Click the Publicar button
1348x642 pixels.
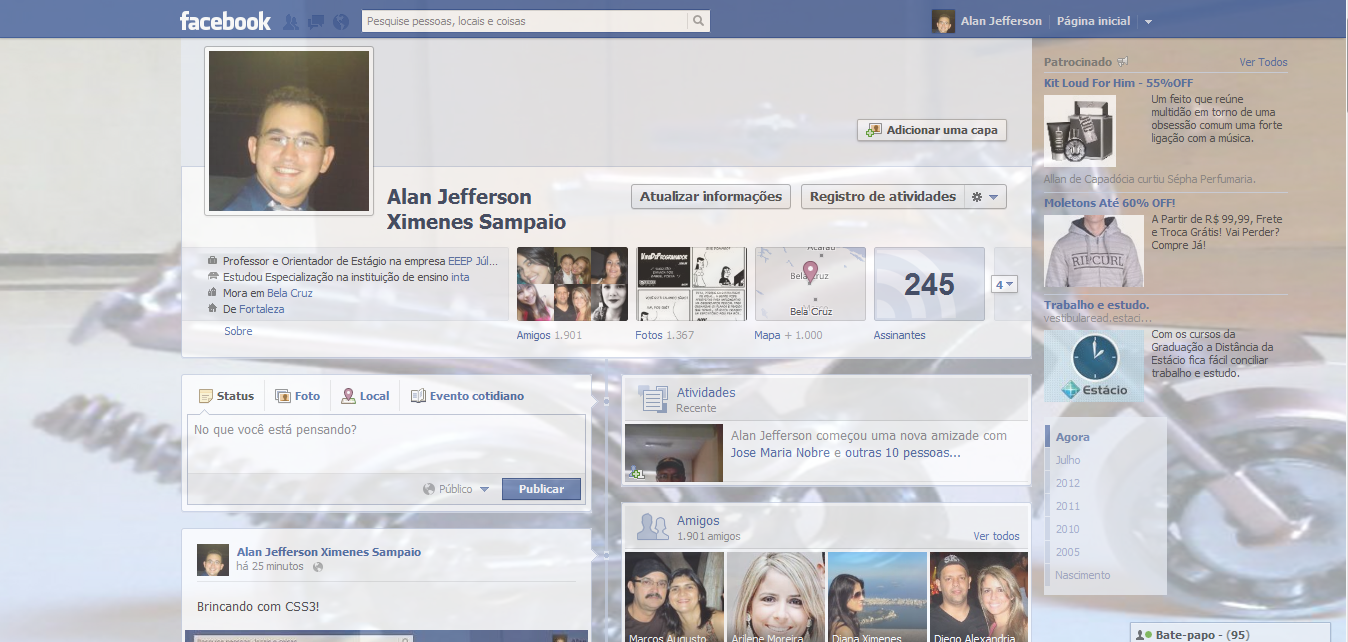[541, 489]
